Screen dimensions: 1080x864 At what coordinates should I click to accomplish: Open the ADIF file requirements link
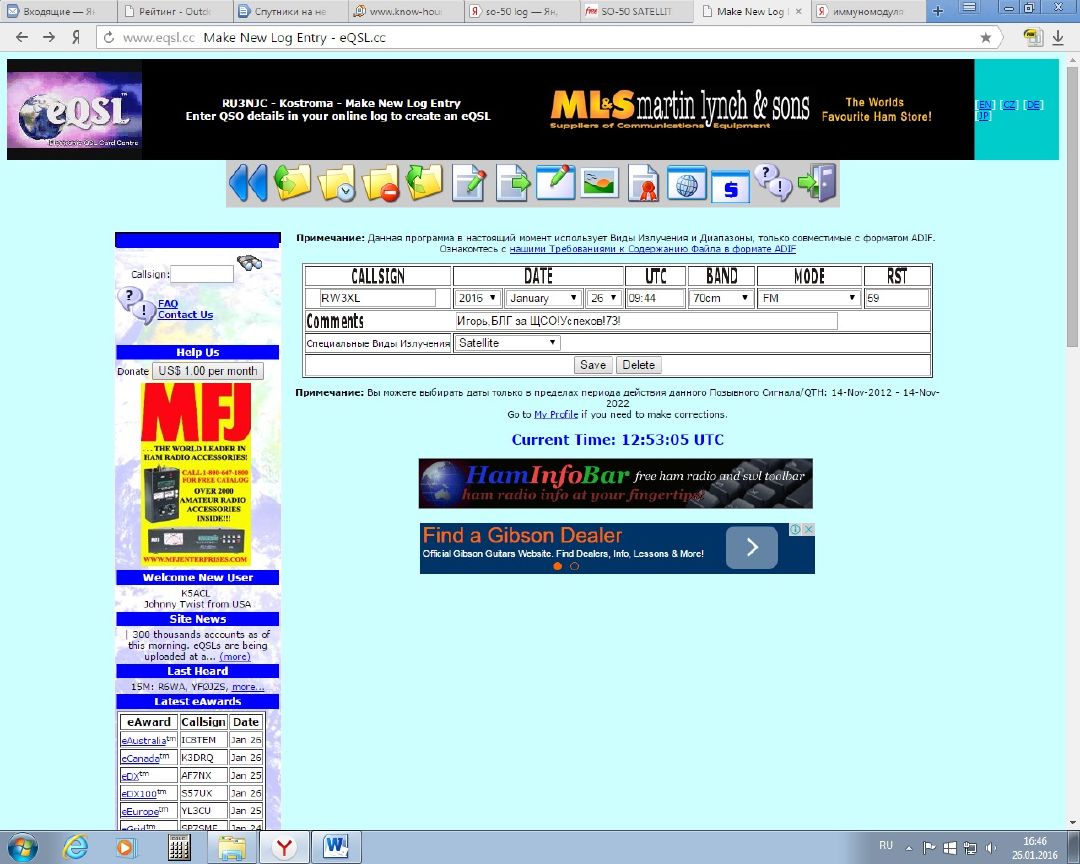point(653,249)
